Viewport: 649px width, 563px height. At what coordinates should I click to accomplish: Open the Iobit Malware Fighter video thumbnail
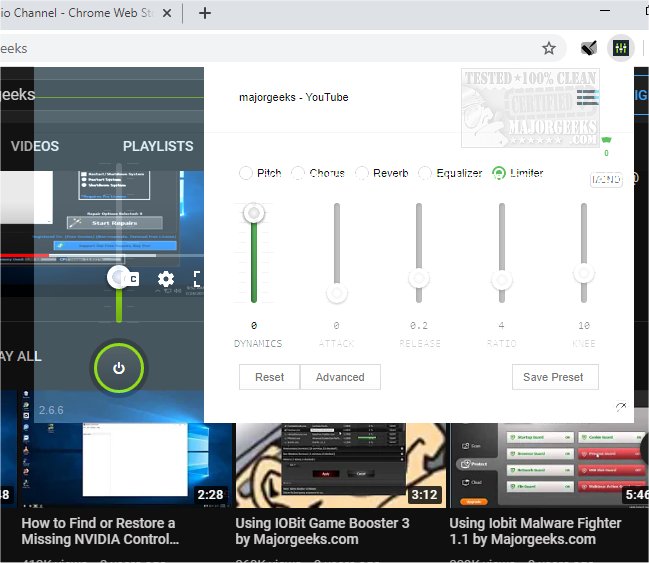(x=549, y=465)
